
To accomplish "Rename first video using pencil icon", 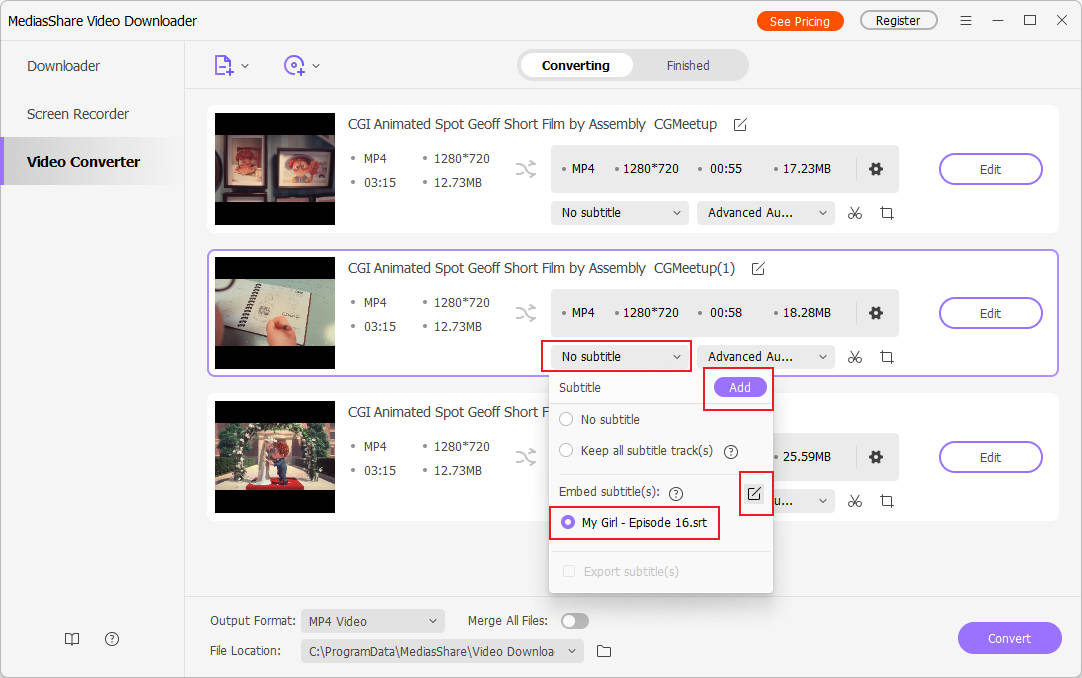I will 740,125.
